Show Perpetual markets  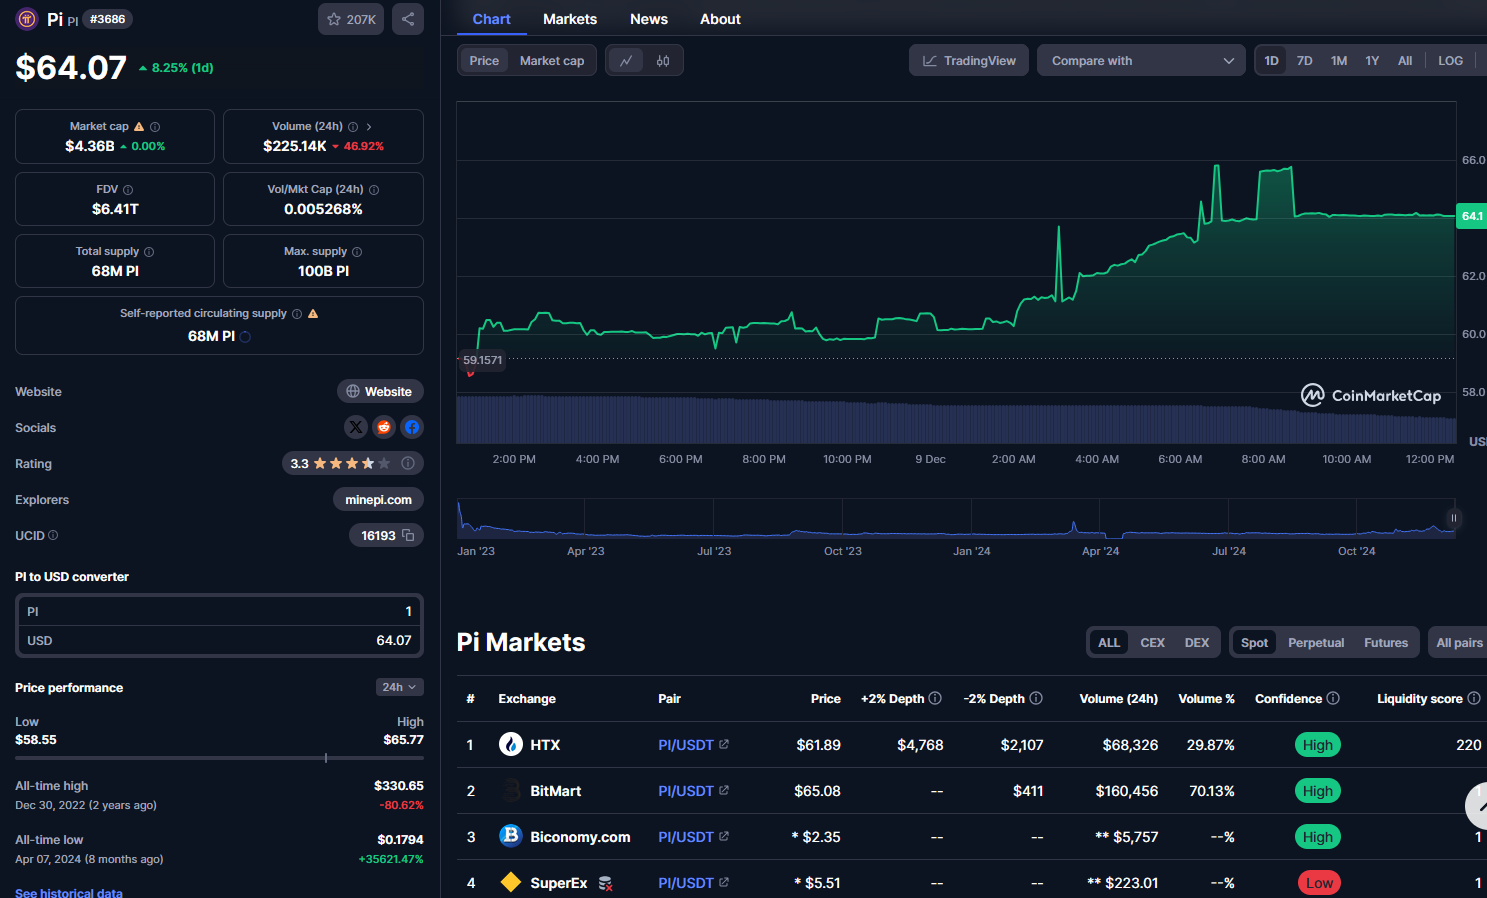(x=1316, y=642)
